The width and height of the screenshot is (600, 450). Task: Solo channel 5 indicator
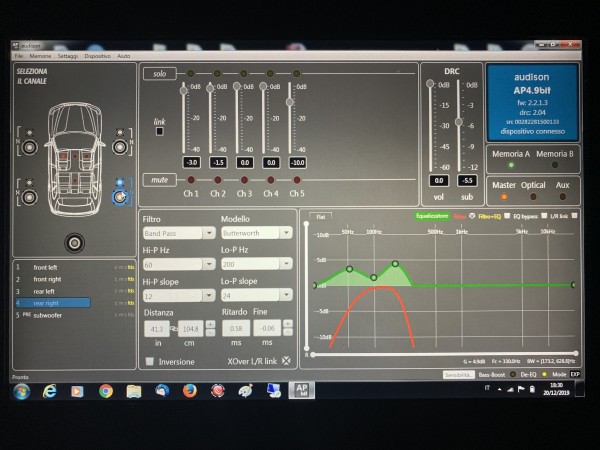pos(296,73)
